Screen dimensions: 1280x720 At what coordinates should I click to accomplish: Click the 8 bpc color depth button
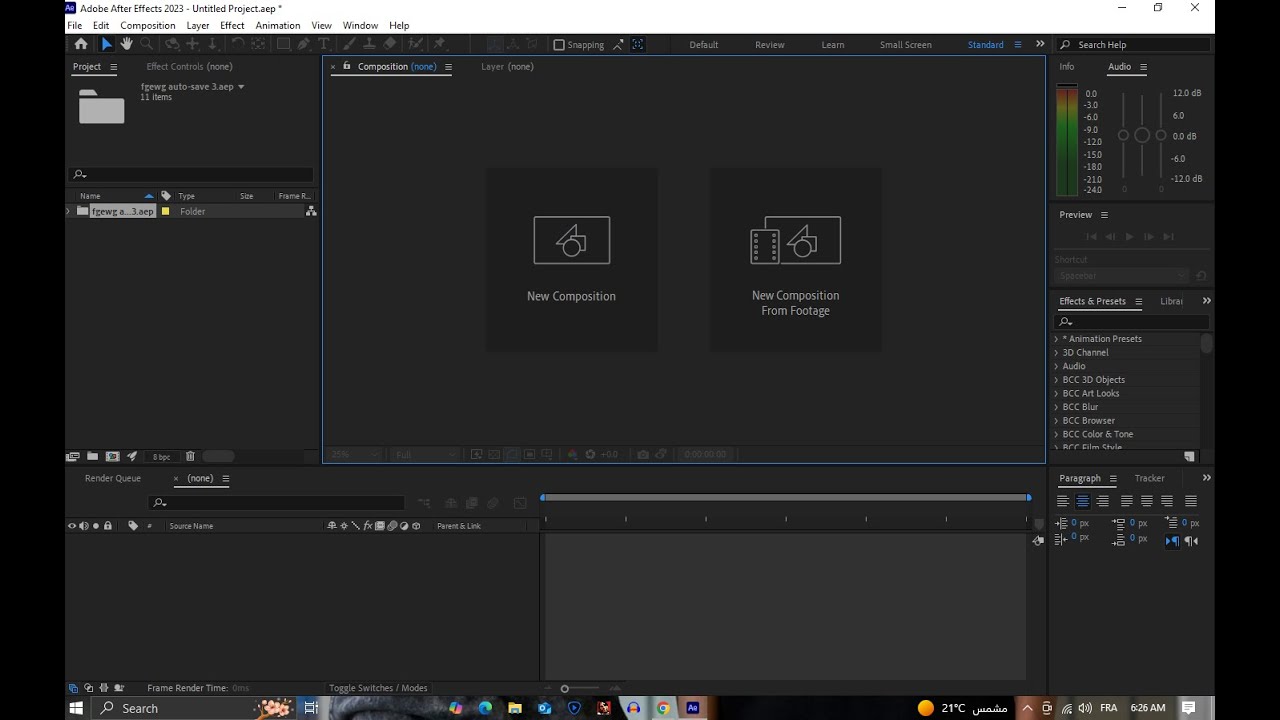click(160, 457)
